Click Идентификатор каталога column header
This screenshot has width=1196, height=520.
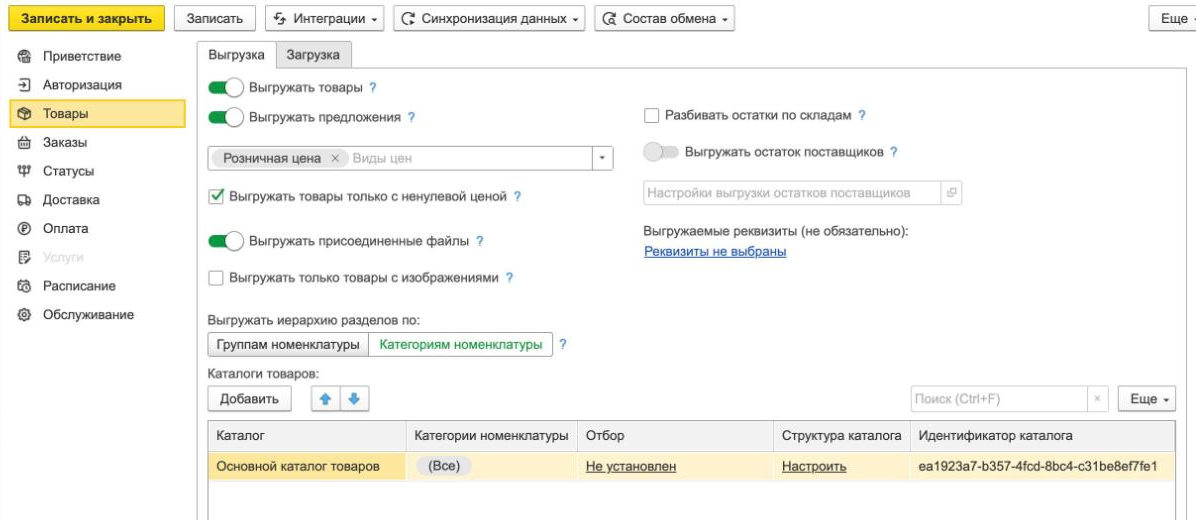[1043, 436]
